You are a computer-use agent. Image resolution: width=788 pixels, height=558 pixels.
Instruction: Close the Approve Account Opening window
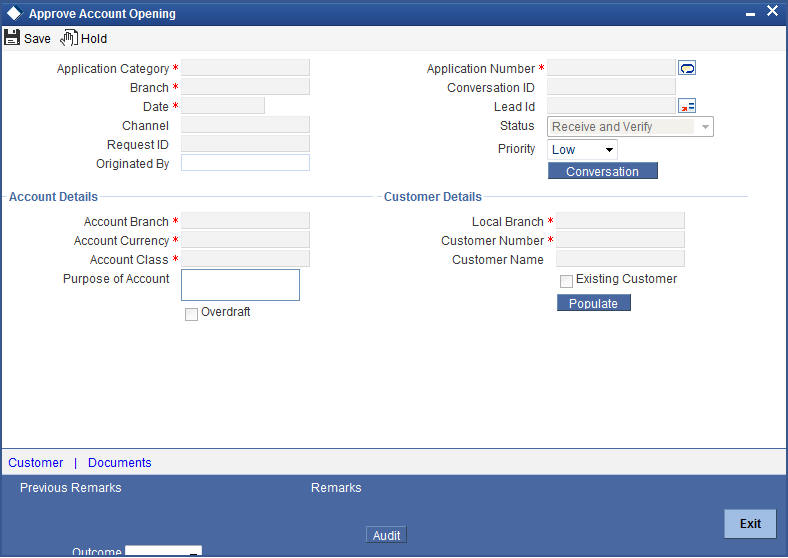pos(772,11)
